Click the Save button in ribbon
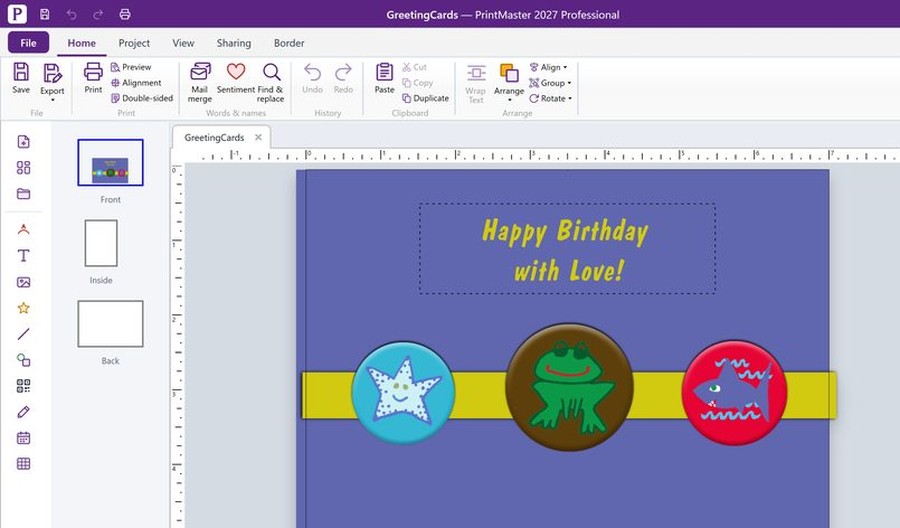Viewport: 900px width, 528px height. (x=21, y=78)
